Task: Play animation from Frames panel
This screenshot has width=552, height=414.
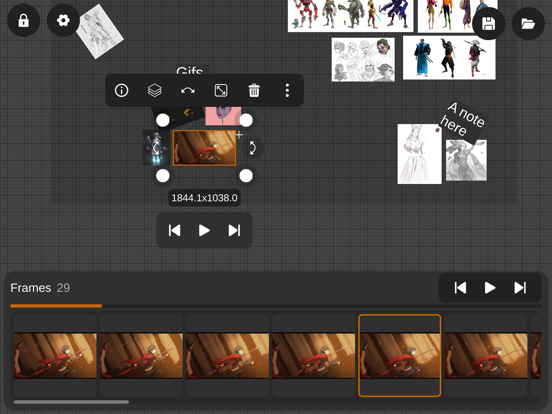Action: [x=490, y=288]
